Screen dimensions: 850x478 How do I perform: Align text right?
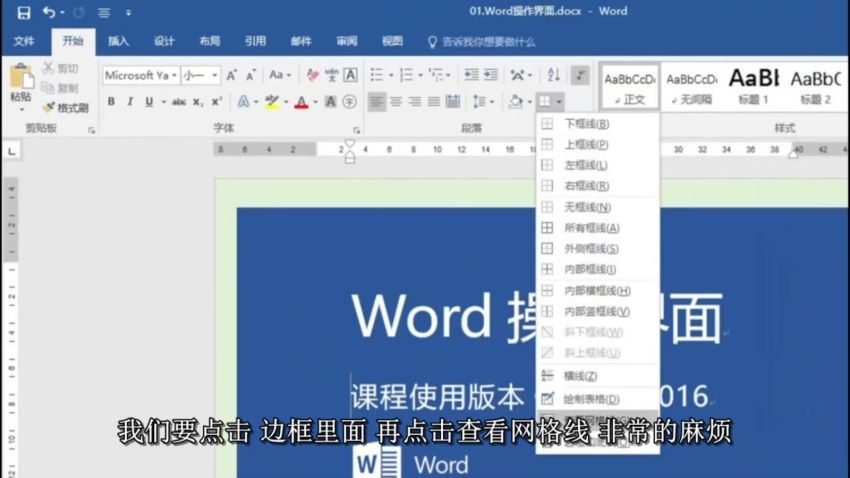coord(415,101)
